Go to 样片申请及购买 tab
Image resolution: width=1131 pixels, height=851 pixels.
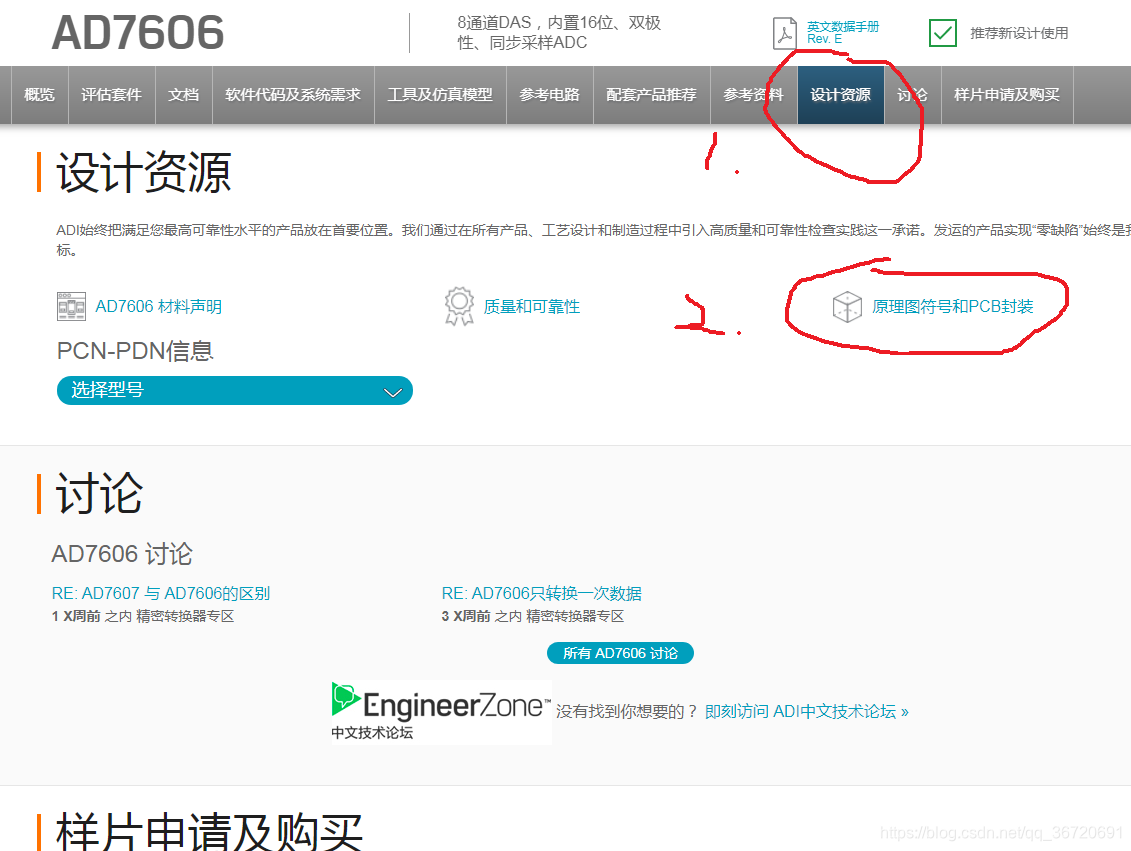1007,94
